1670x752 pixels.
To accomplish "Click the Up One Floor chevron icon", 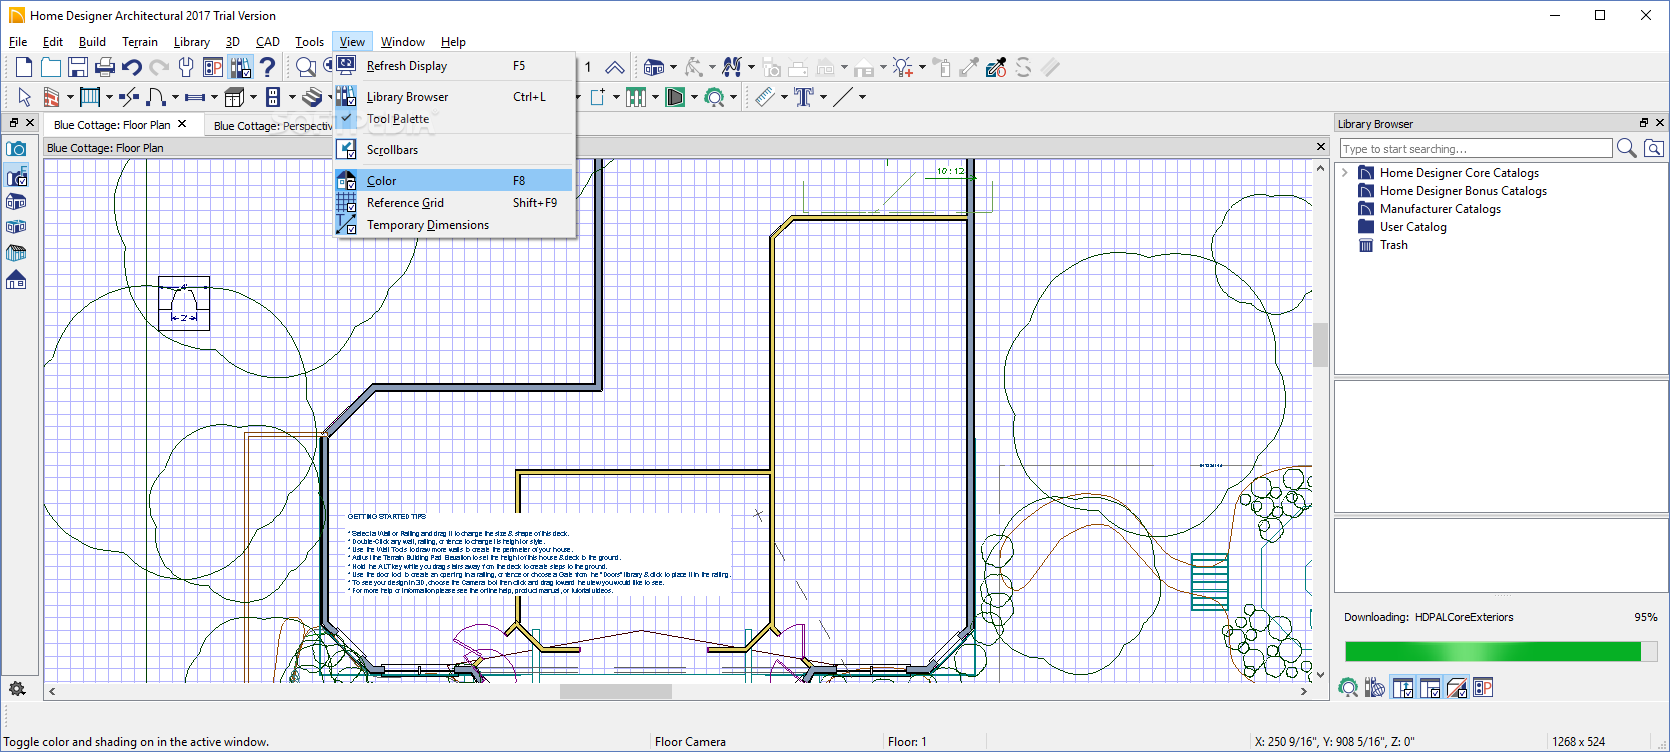I will (615, 67).
